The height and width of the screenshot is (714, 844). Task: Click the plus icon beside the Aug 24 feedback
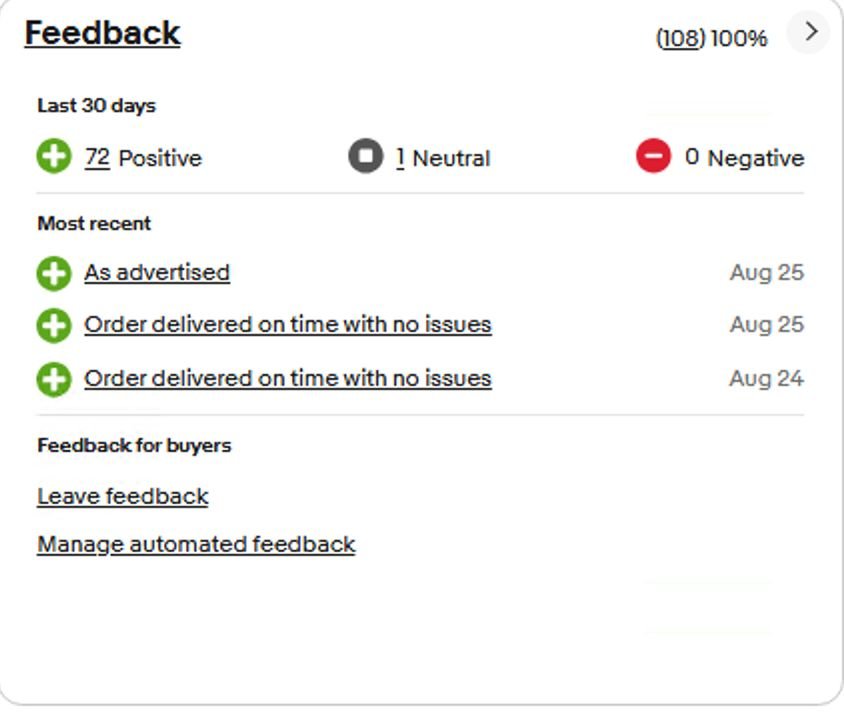click(54, 380)
